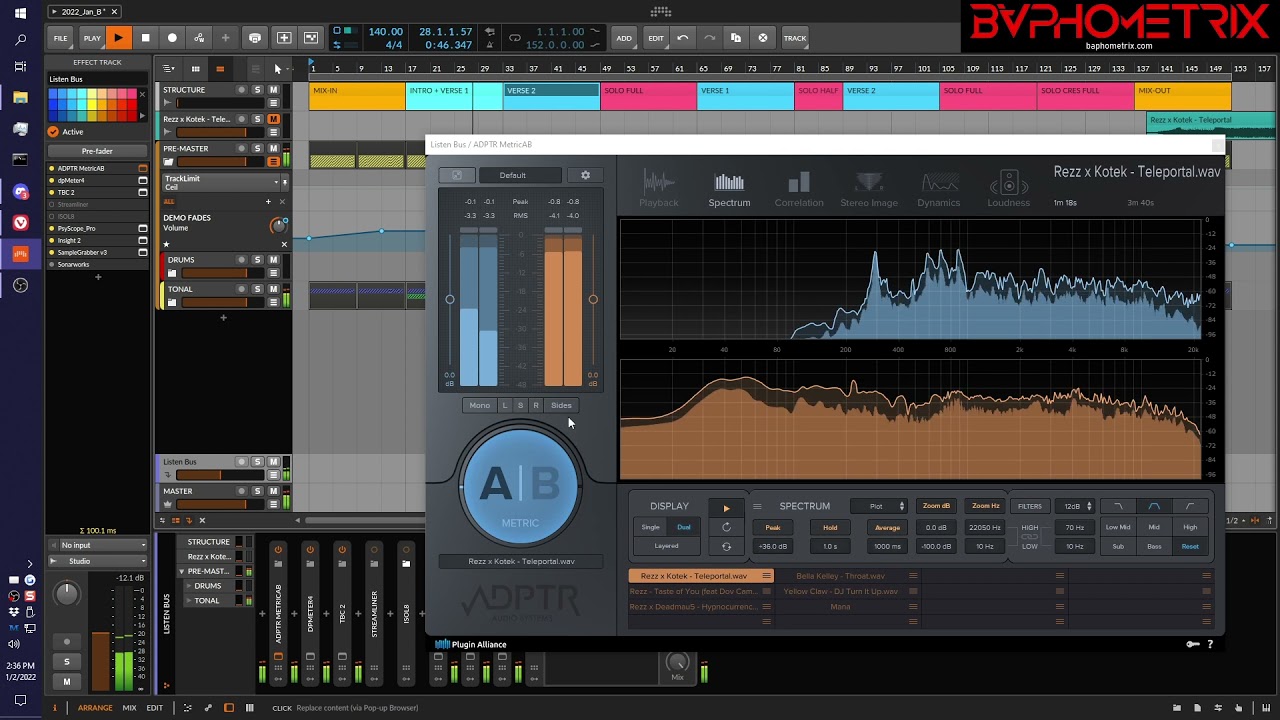Mute the Rezz x Kotek track

[x=273, y=119]
